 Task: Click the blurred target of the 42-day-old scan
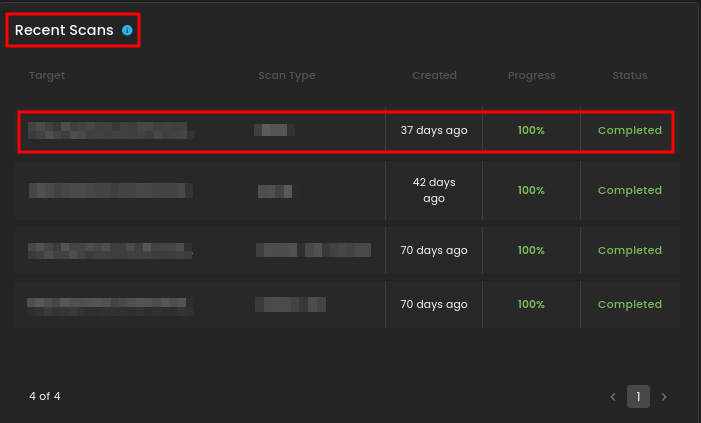point(110,190)
